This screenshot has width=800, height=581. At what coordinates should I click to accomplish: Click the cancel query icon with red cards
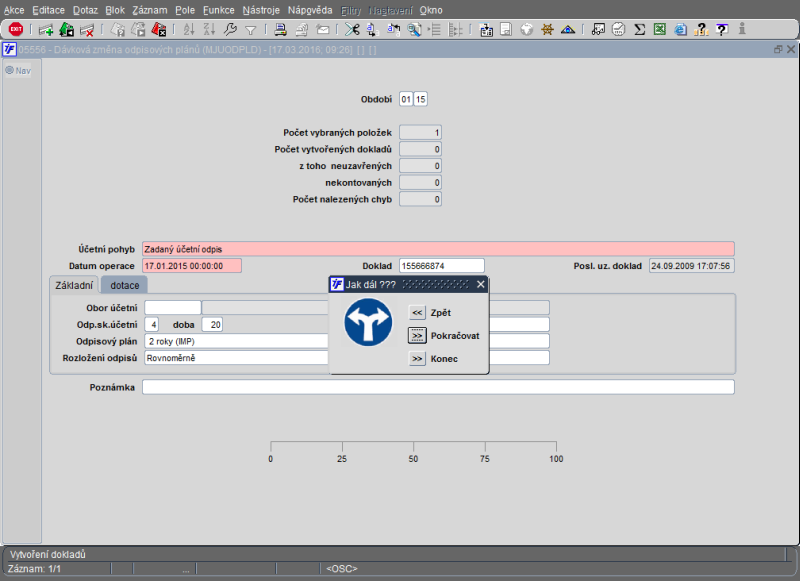pyautogui.click(x=159, y=30)
